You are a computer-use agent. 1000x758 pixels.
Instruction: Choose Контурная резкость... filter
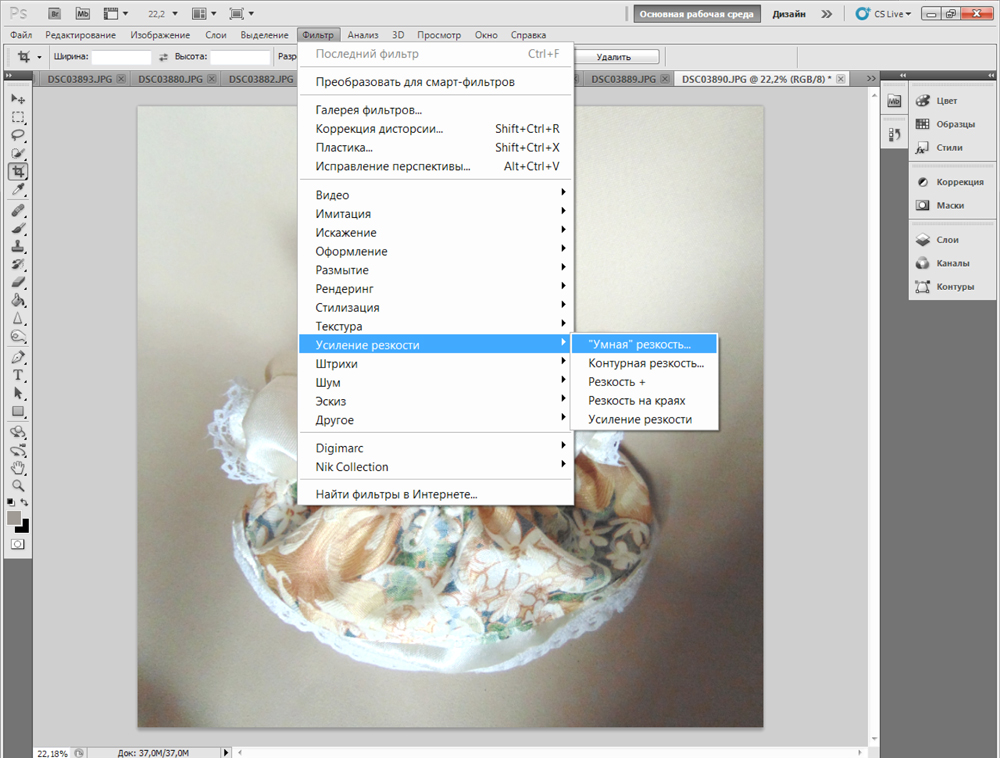[644, 363]
